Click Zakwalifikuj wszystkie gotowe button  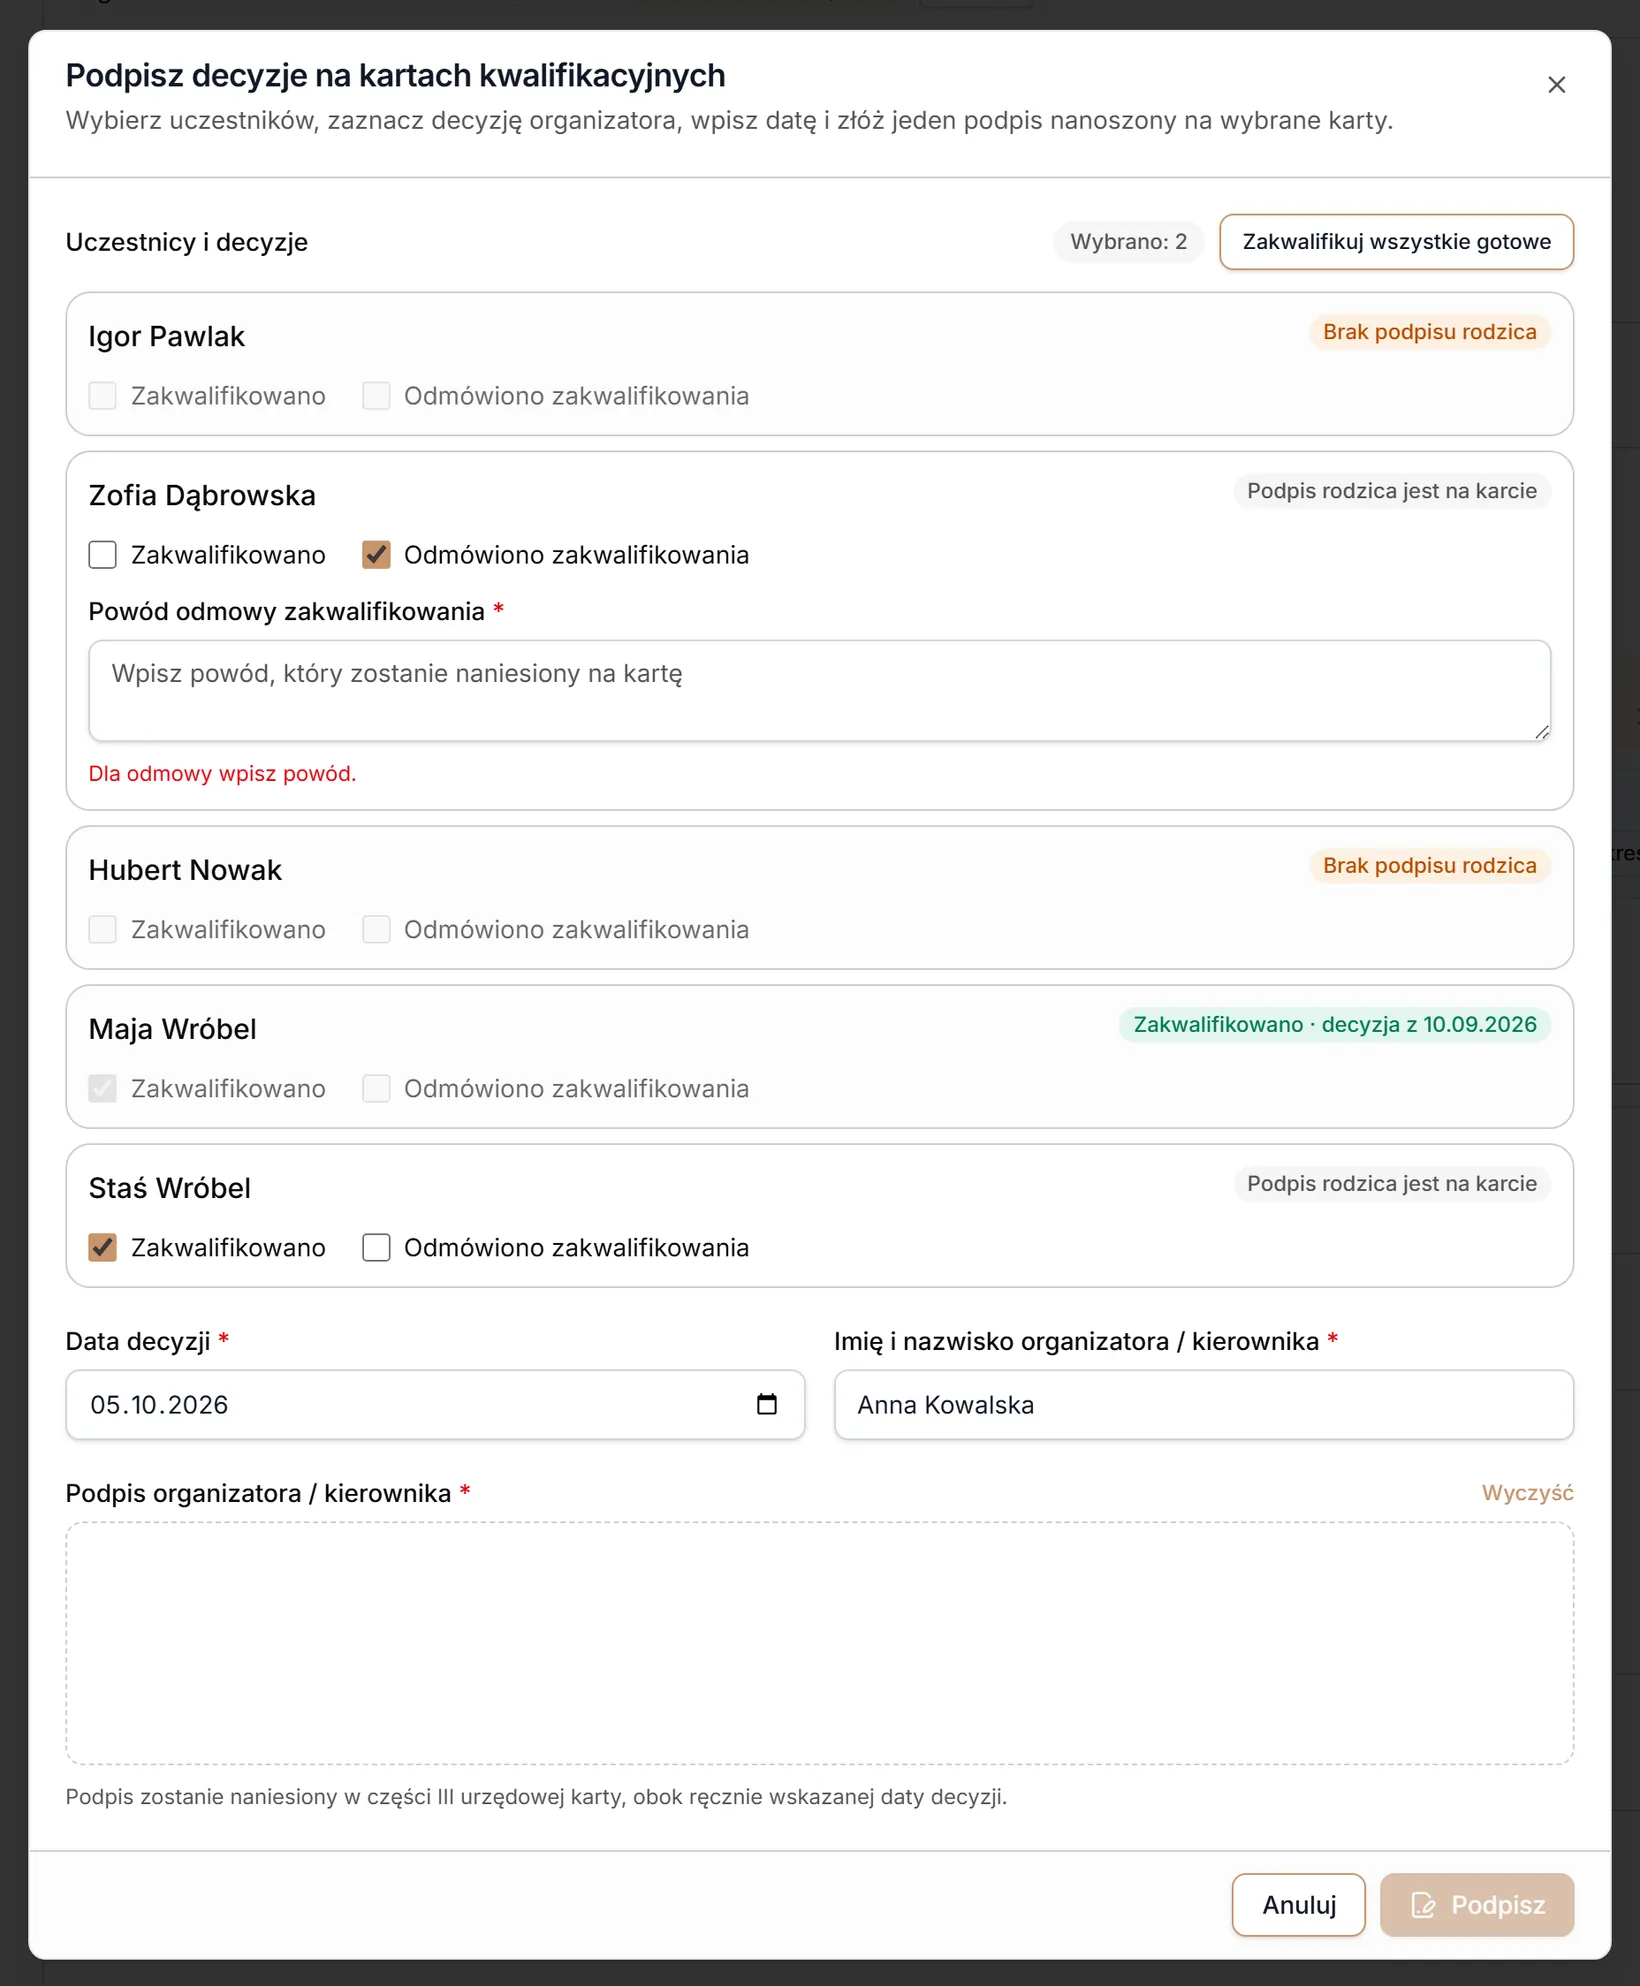[1396, 242]
